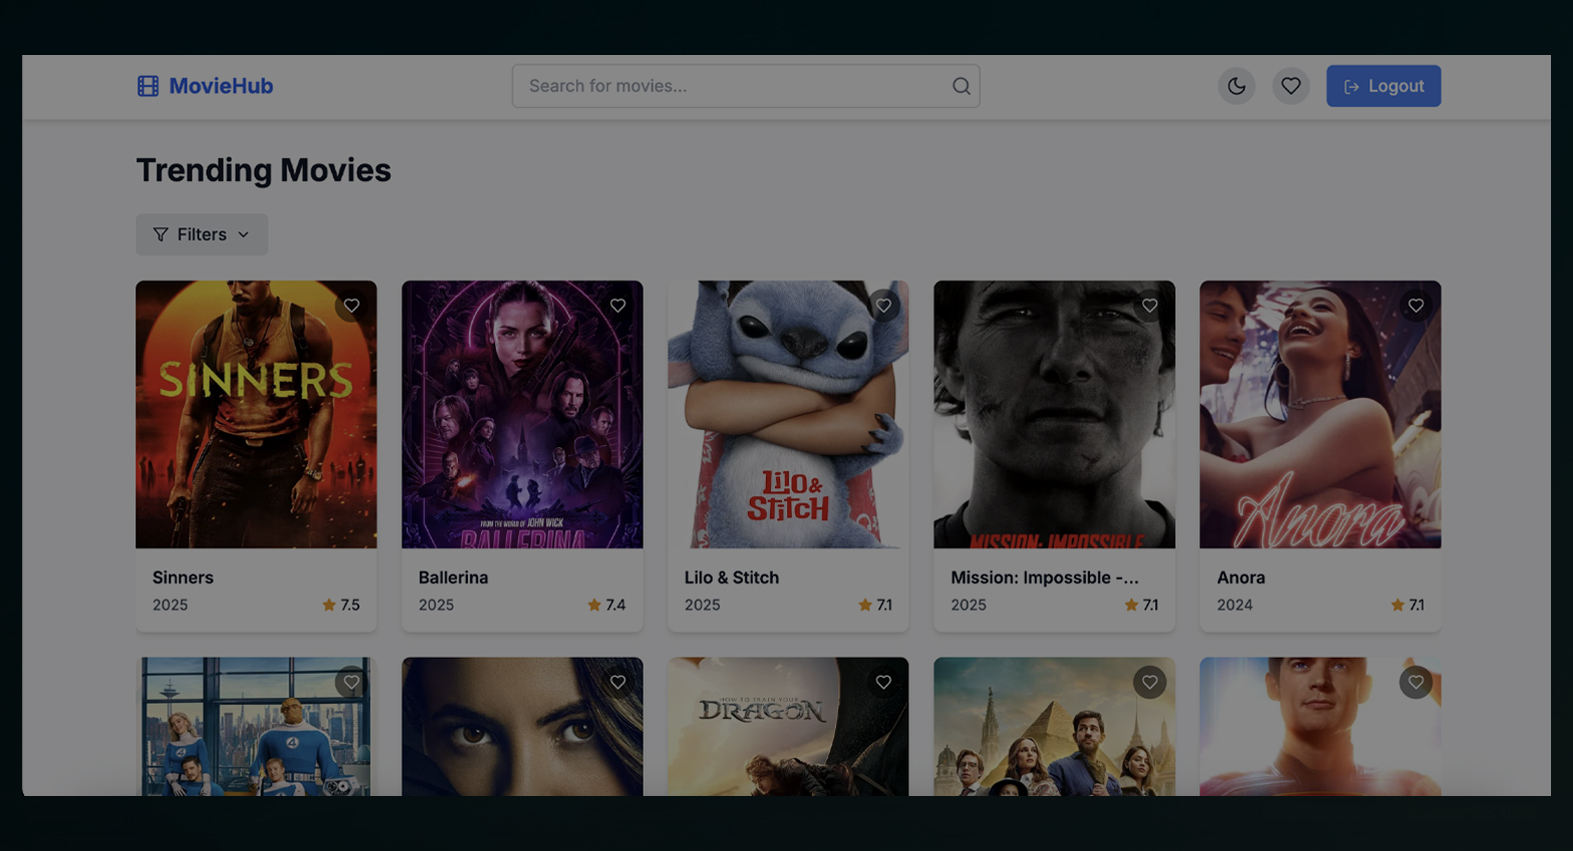Click the Logout button
Screen dimensions: 1573x851
1383,86
